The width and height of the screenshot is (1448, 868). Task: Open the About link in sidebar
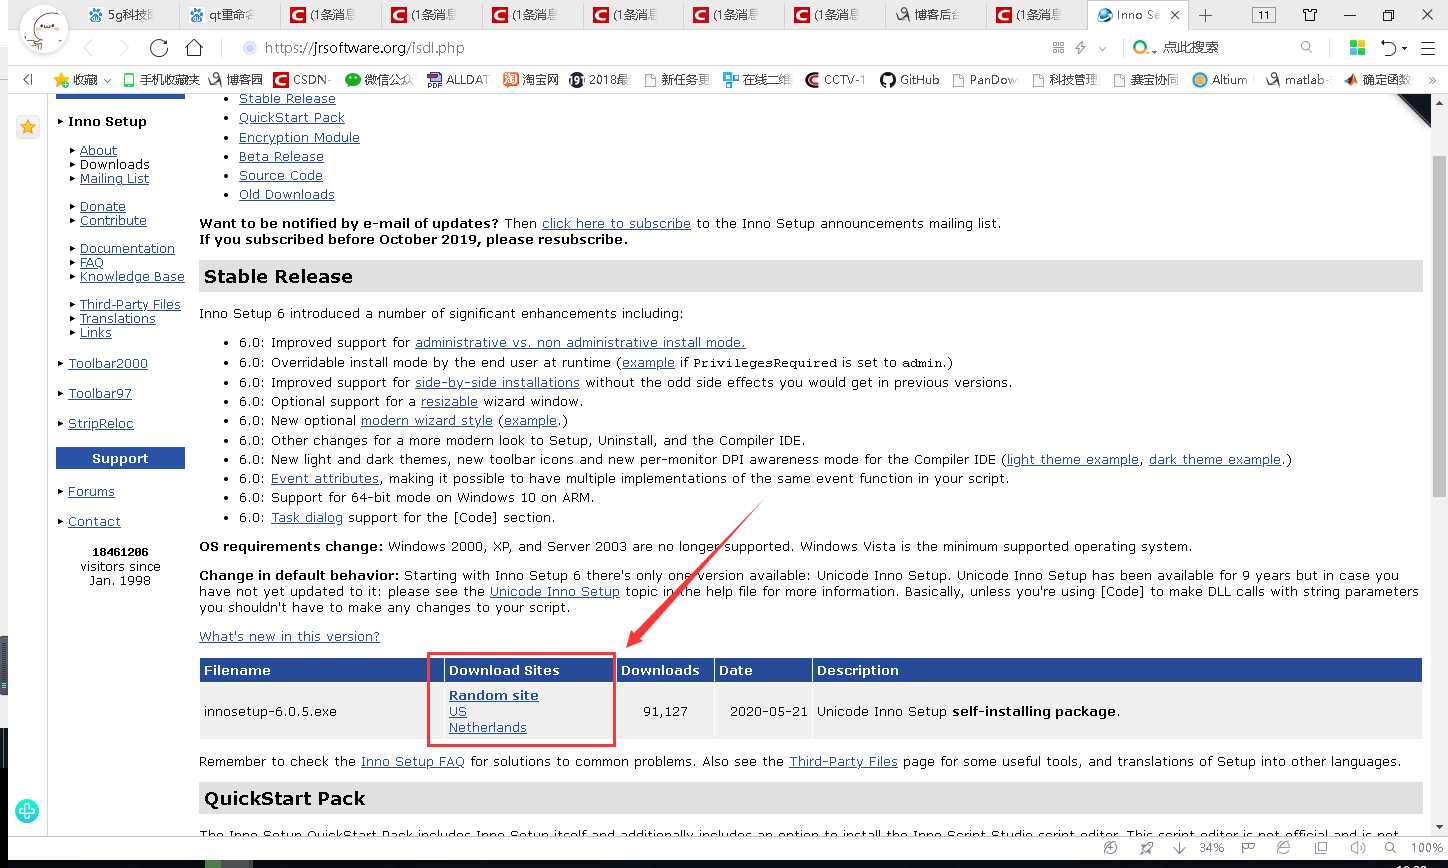(98, 151)
